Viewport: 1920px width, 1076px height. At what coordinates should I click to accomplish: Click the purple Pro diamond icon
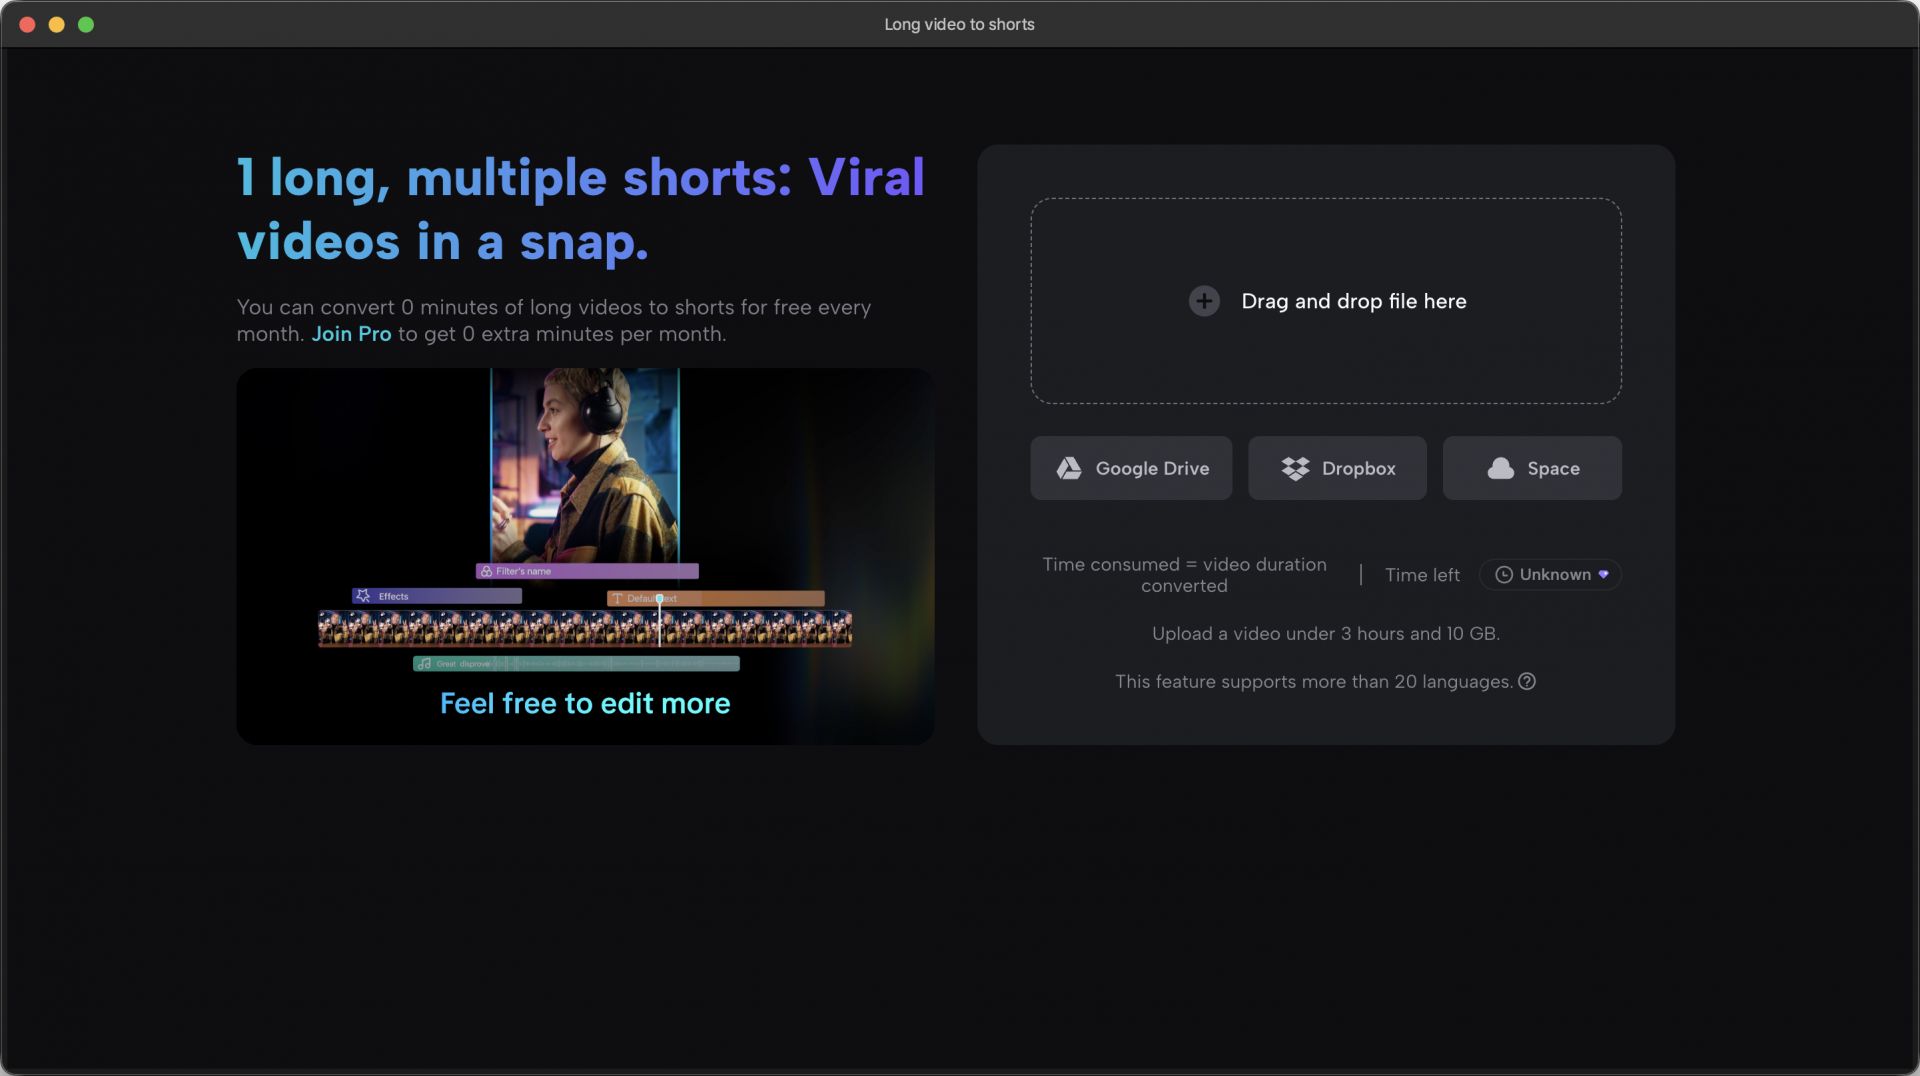1604,575
